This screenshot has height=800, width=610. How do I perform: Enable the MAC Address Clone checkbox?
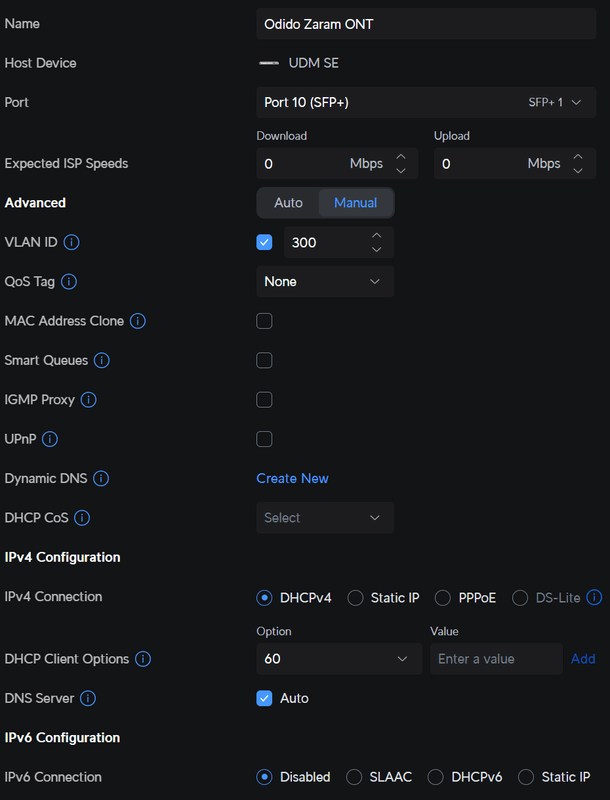(264, 321)
